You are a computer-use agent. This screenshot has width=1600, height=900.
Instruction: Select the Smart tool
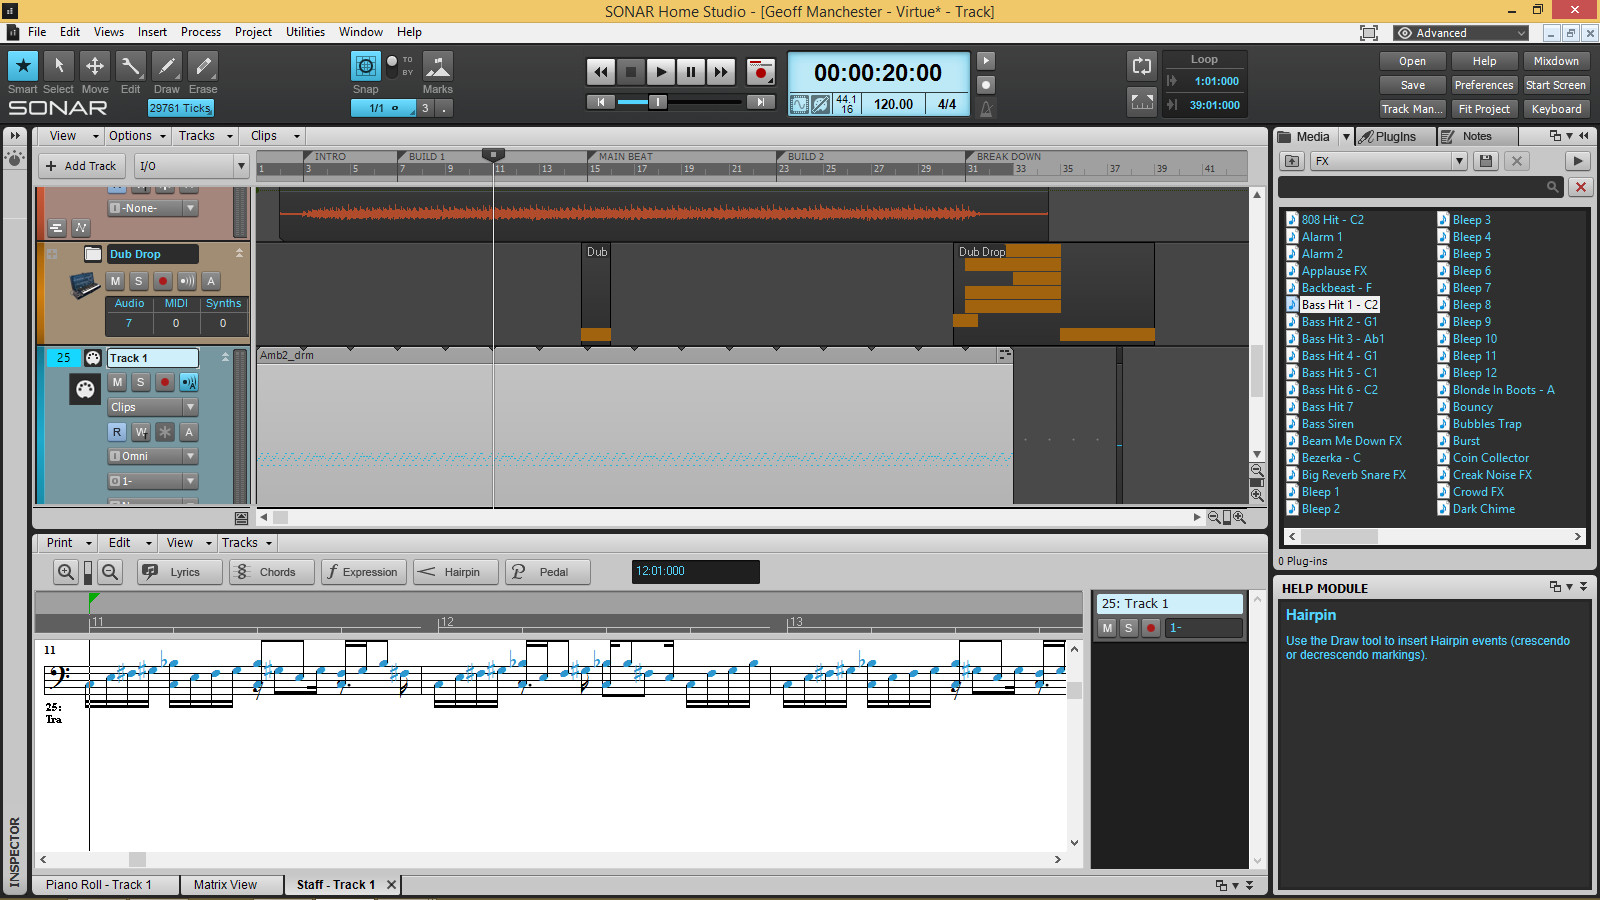coord(22,65)
